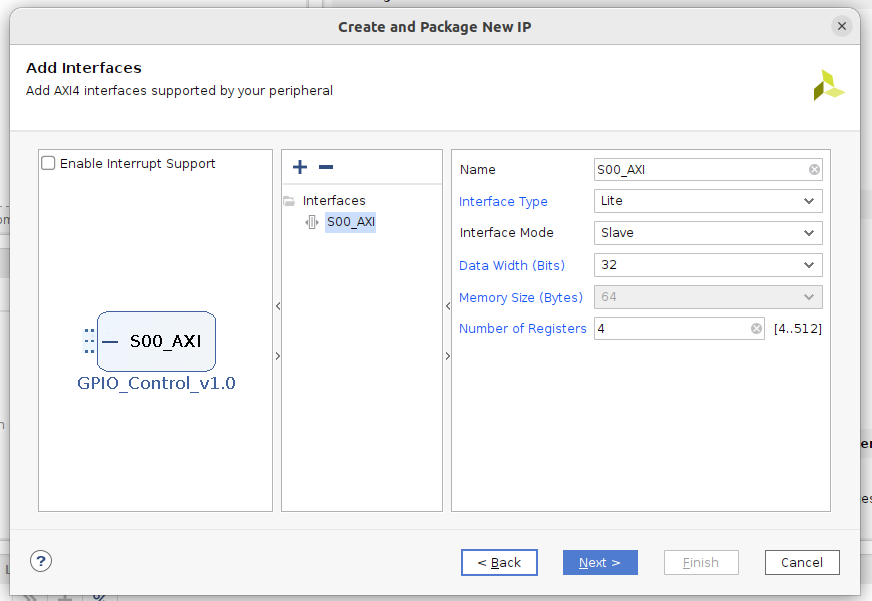Collapse the left preview pane arrow

click(277, 306)
